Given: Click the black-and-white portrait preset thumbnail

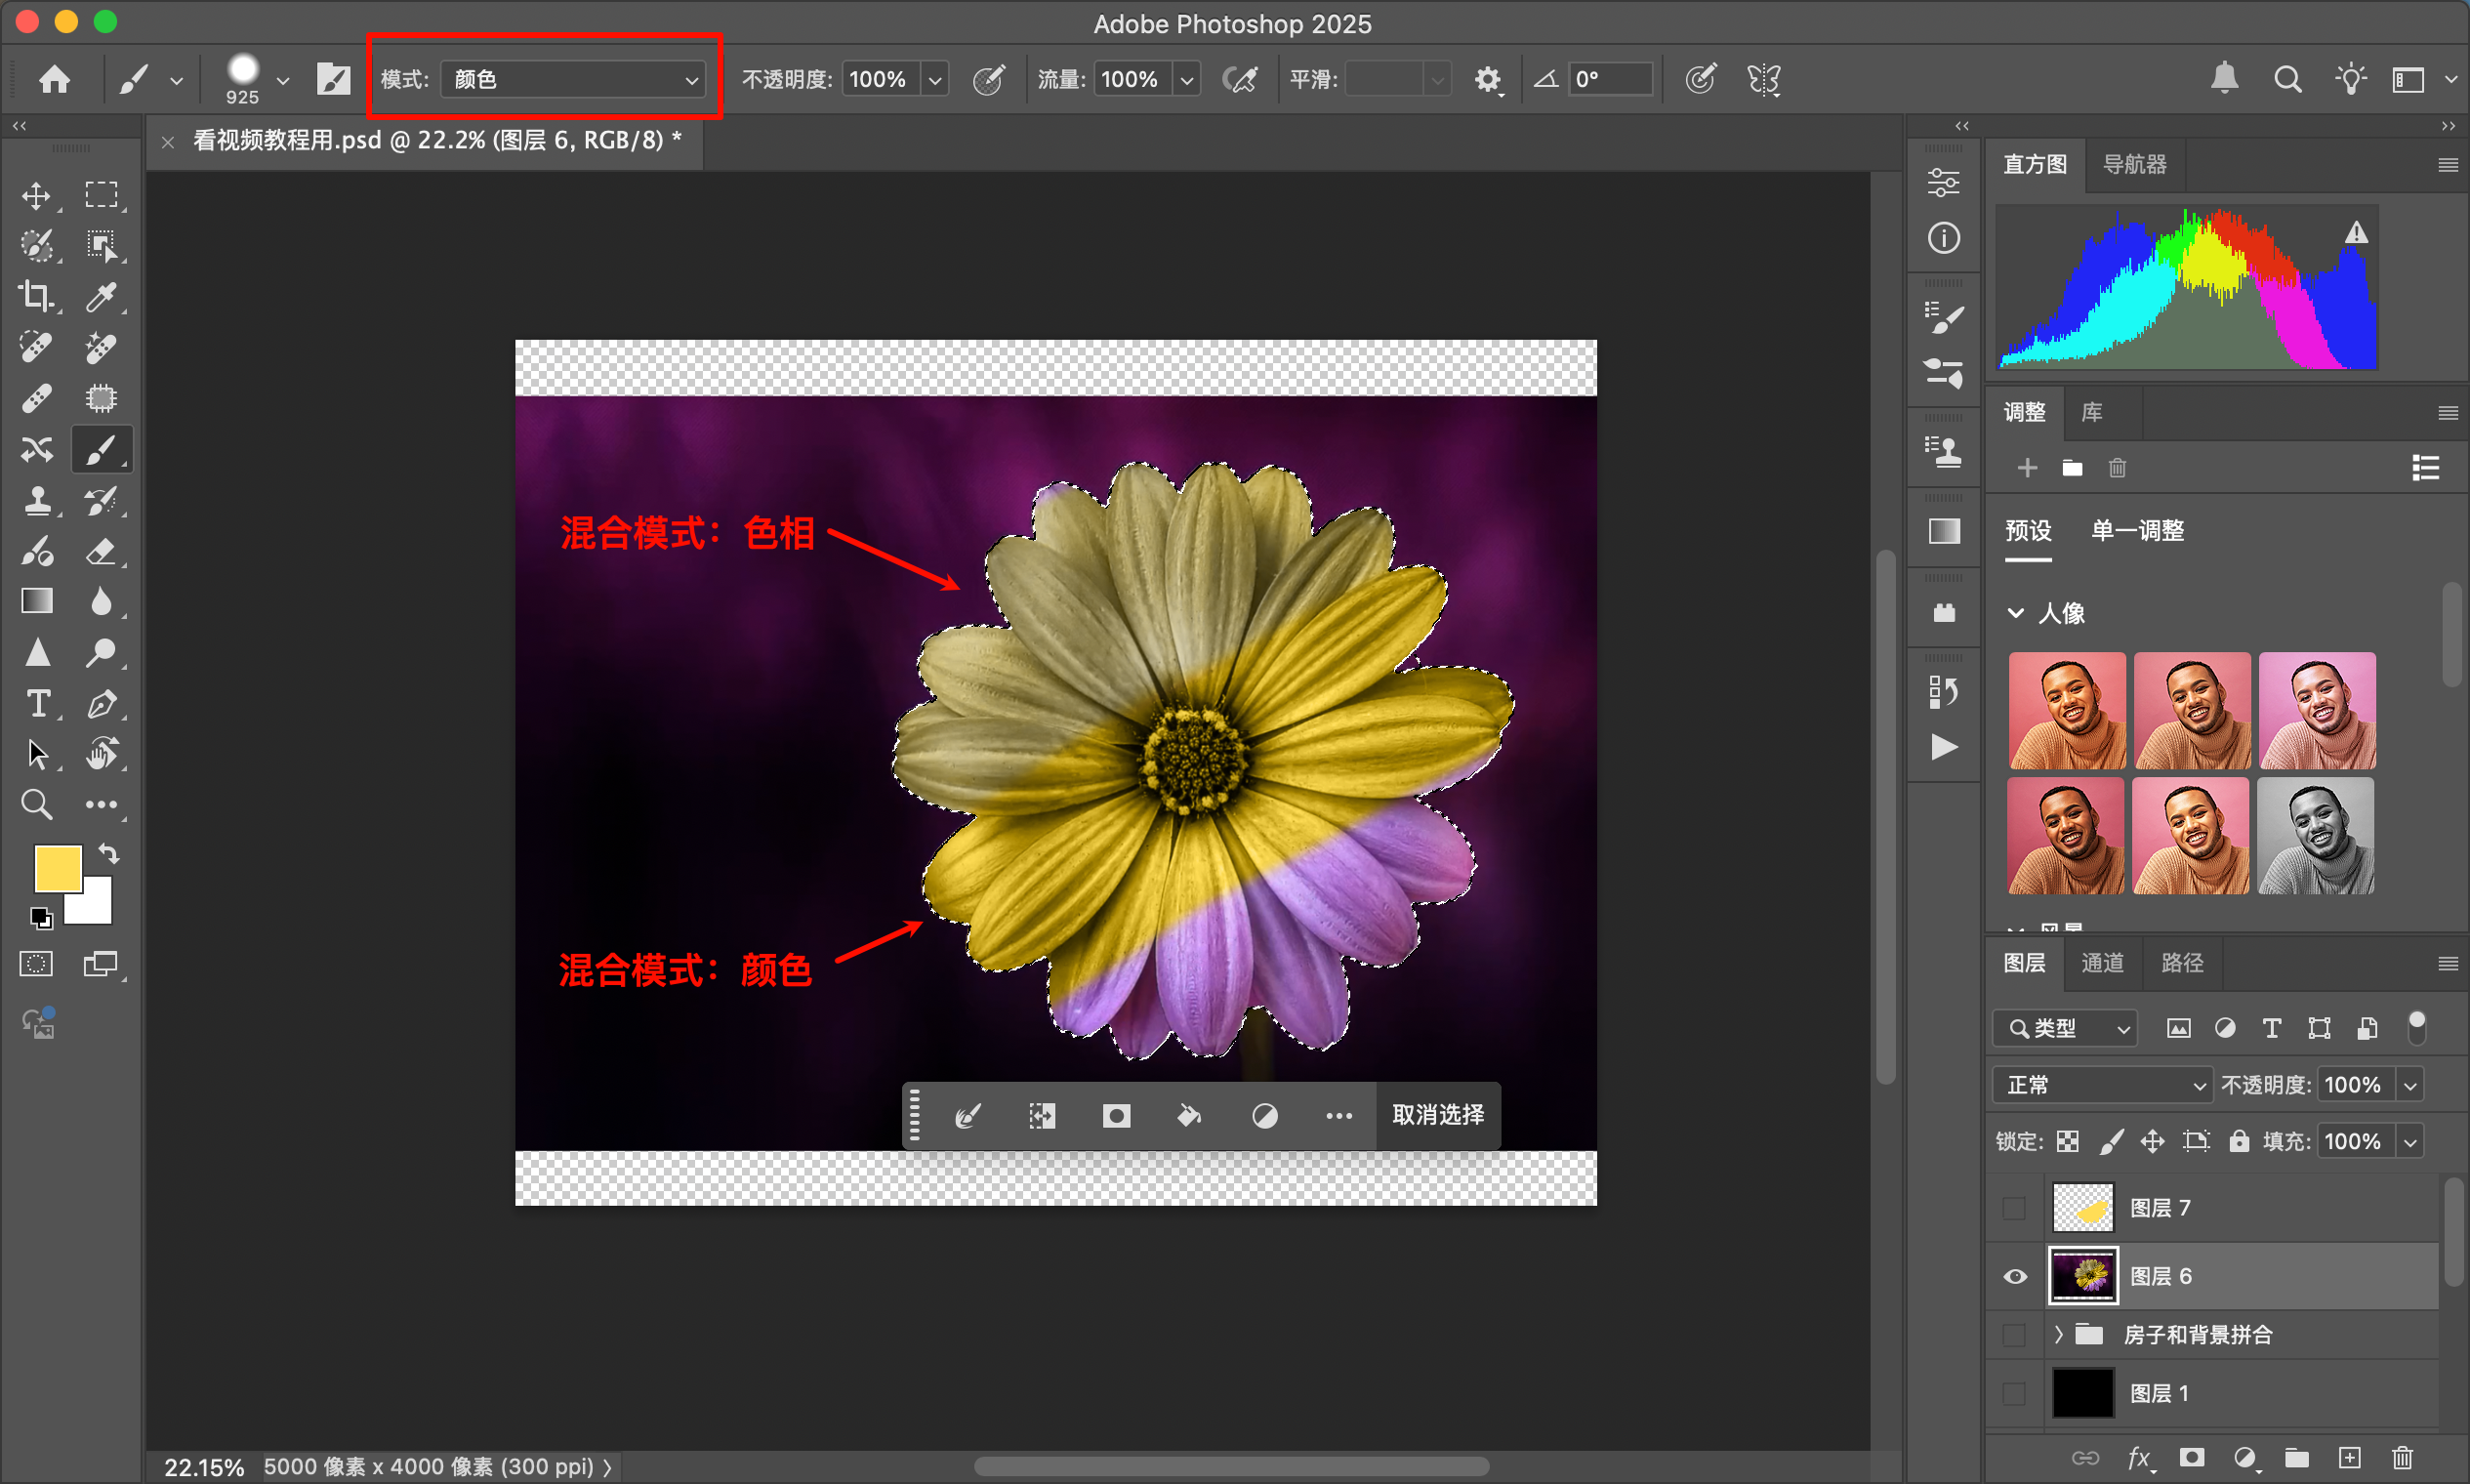Looking at the screenshot, I should pyautogui.click(x=2316, y=836).
